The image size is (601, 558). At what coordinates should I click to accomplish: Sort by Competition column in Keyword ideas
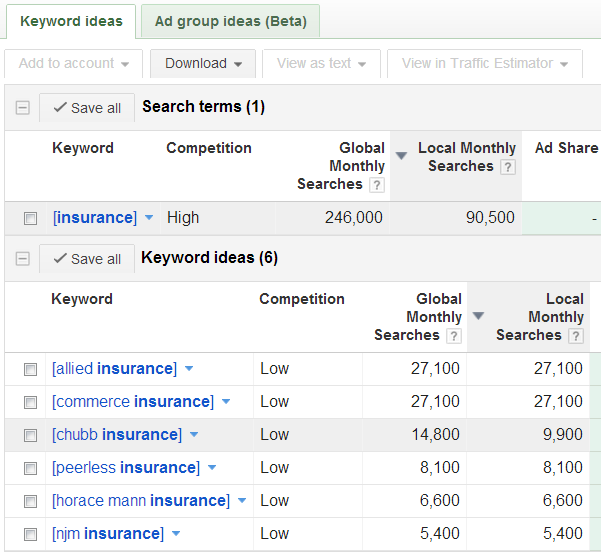click(x=302, y=299)
